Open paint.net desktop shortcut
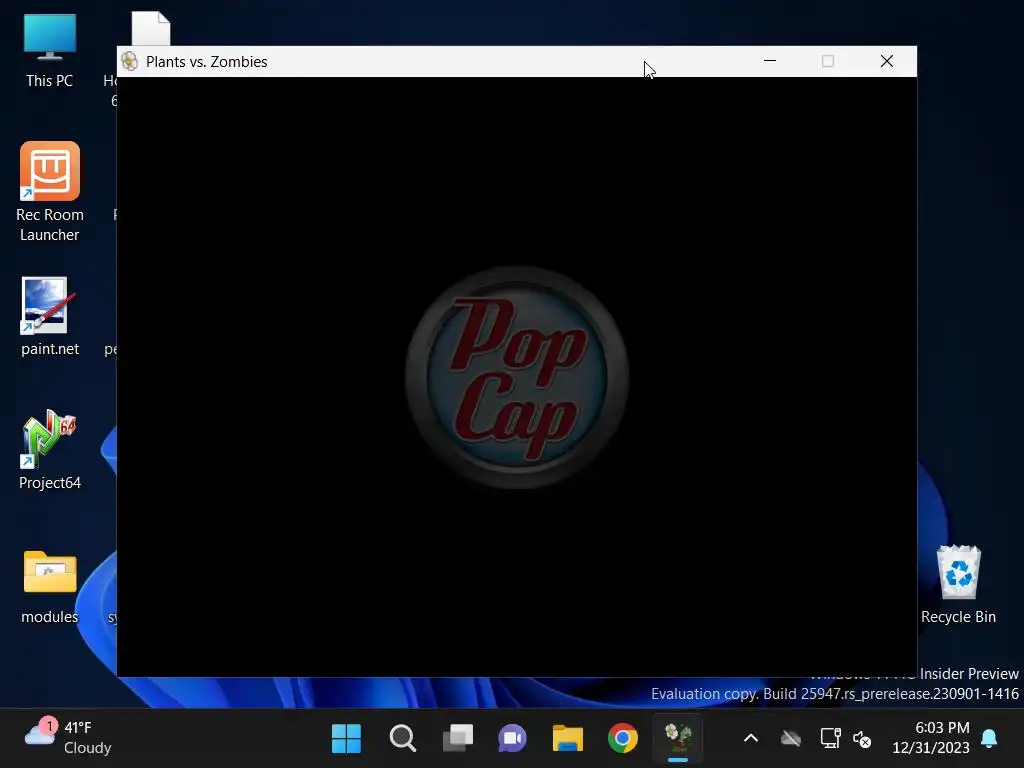The width and height of the screenshot is (1024, 768). (50, 317)
